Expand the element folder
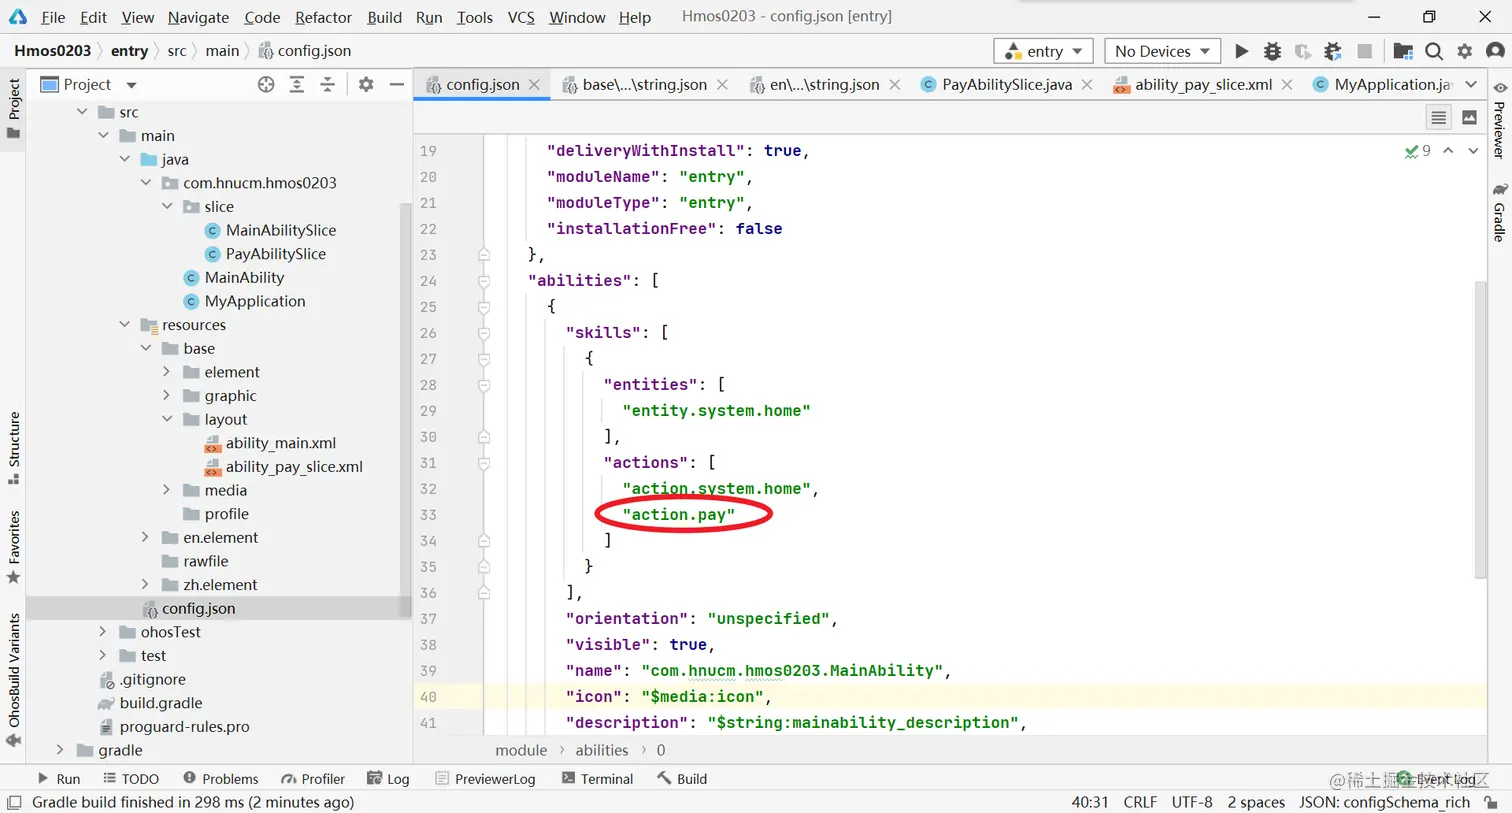This screenshot has width=1512, height=813. [167, 372]
